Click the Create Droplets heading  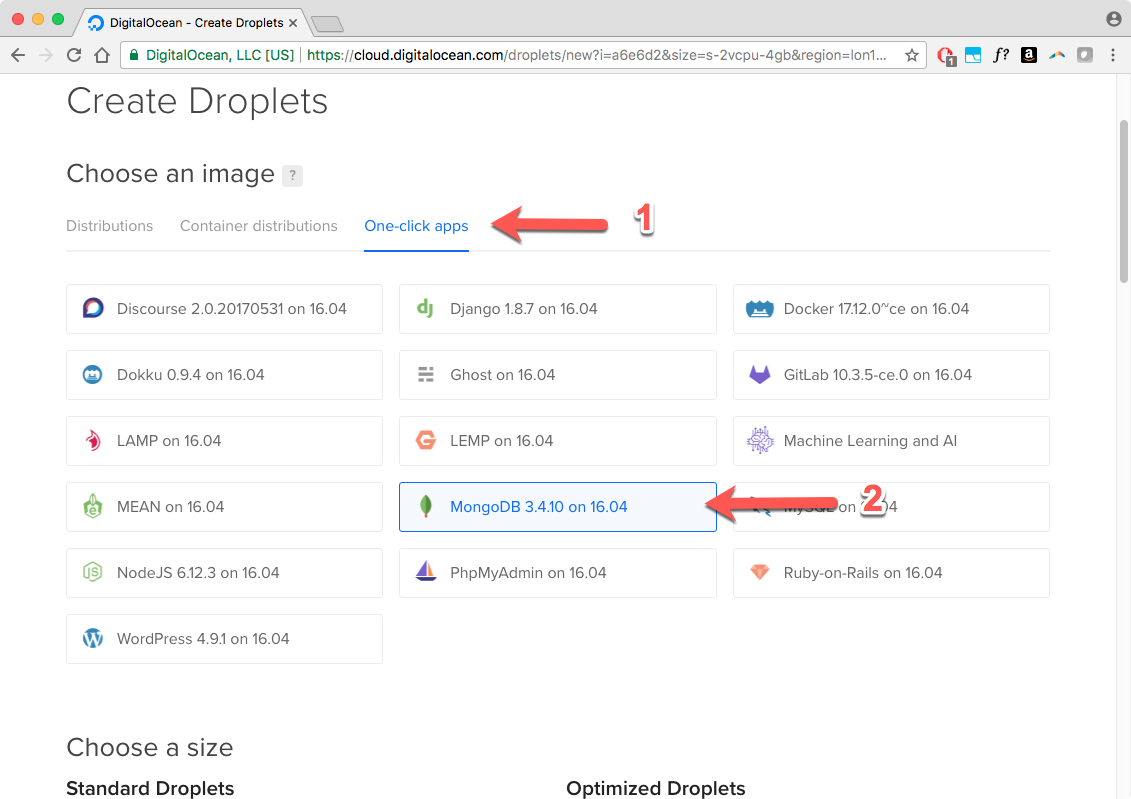point(197,101)
